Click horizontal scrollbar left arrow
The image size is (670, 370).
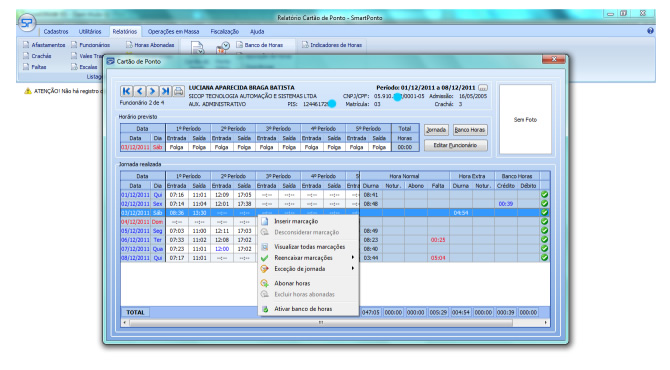click(124, 323)
